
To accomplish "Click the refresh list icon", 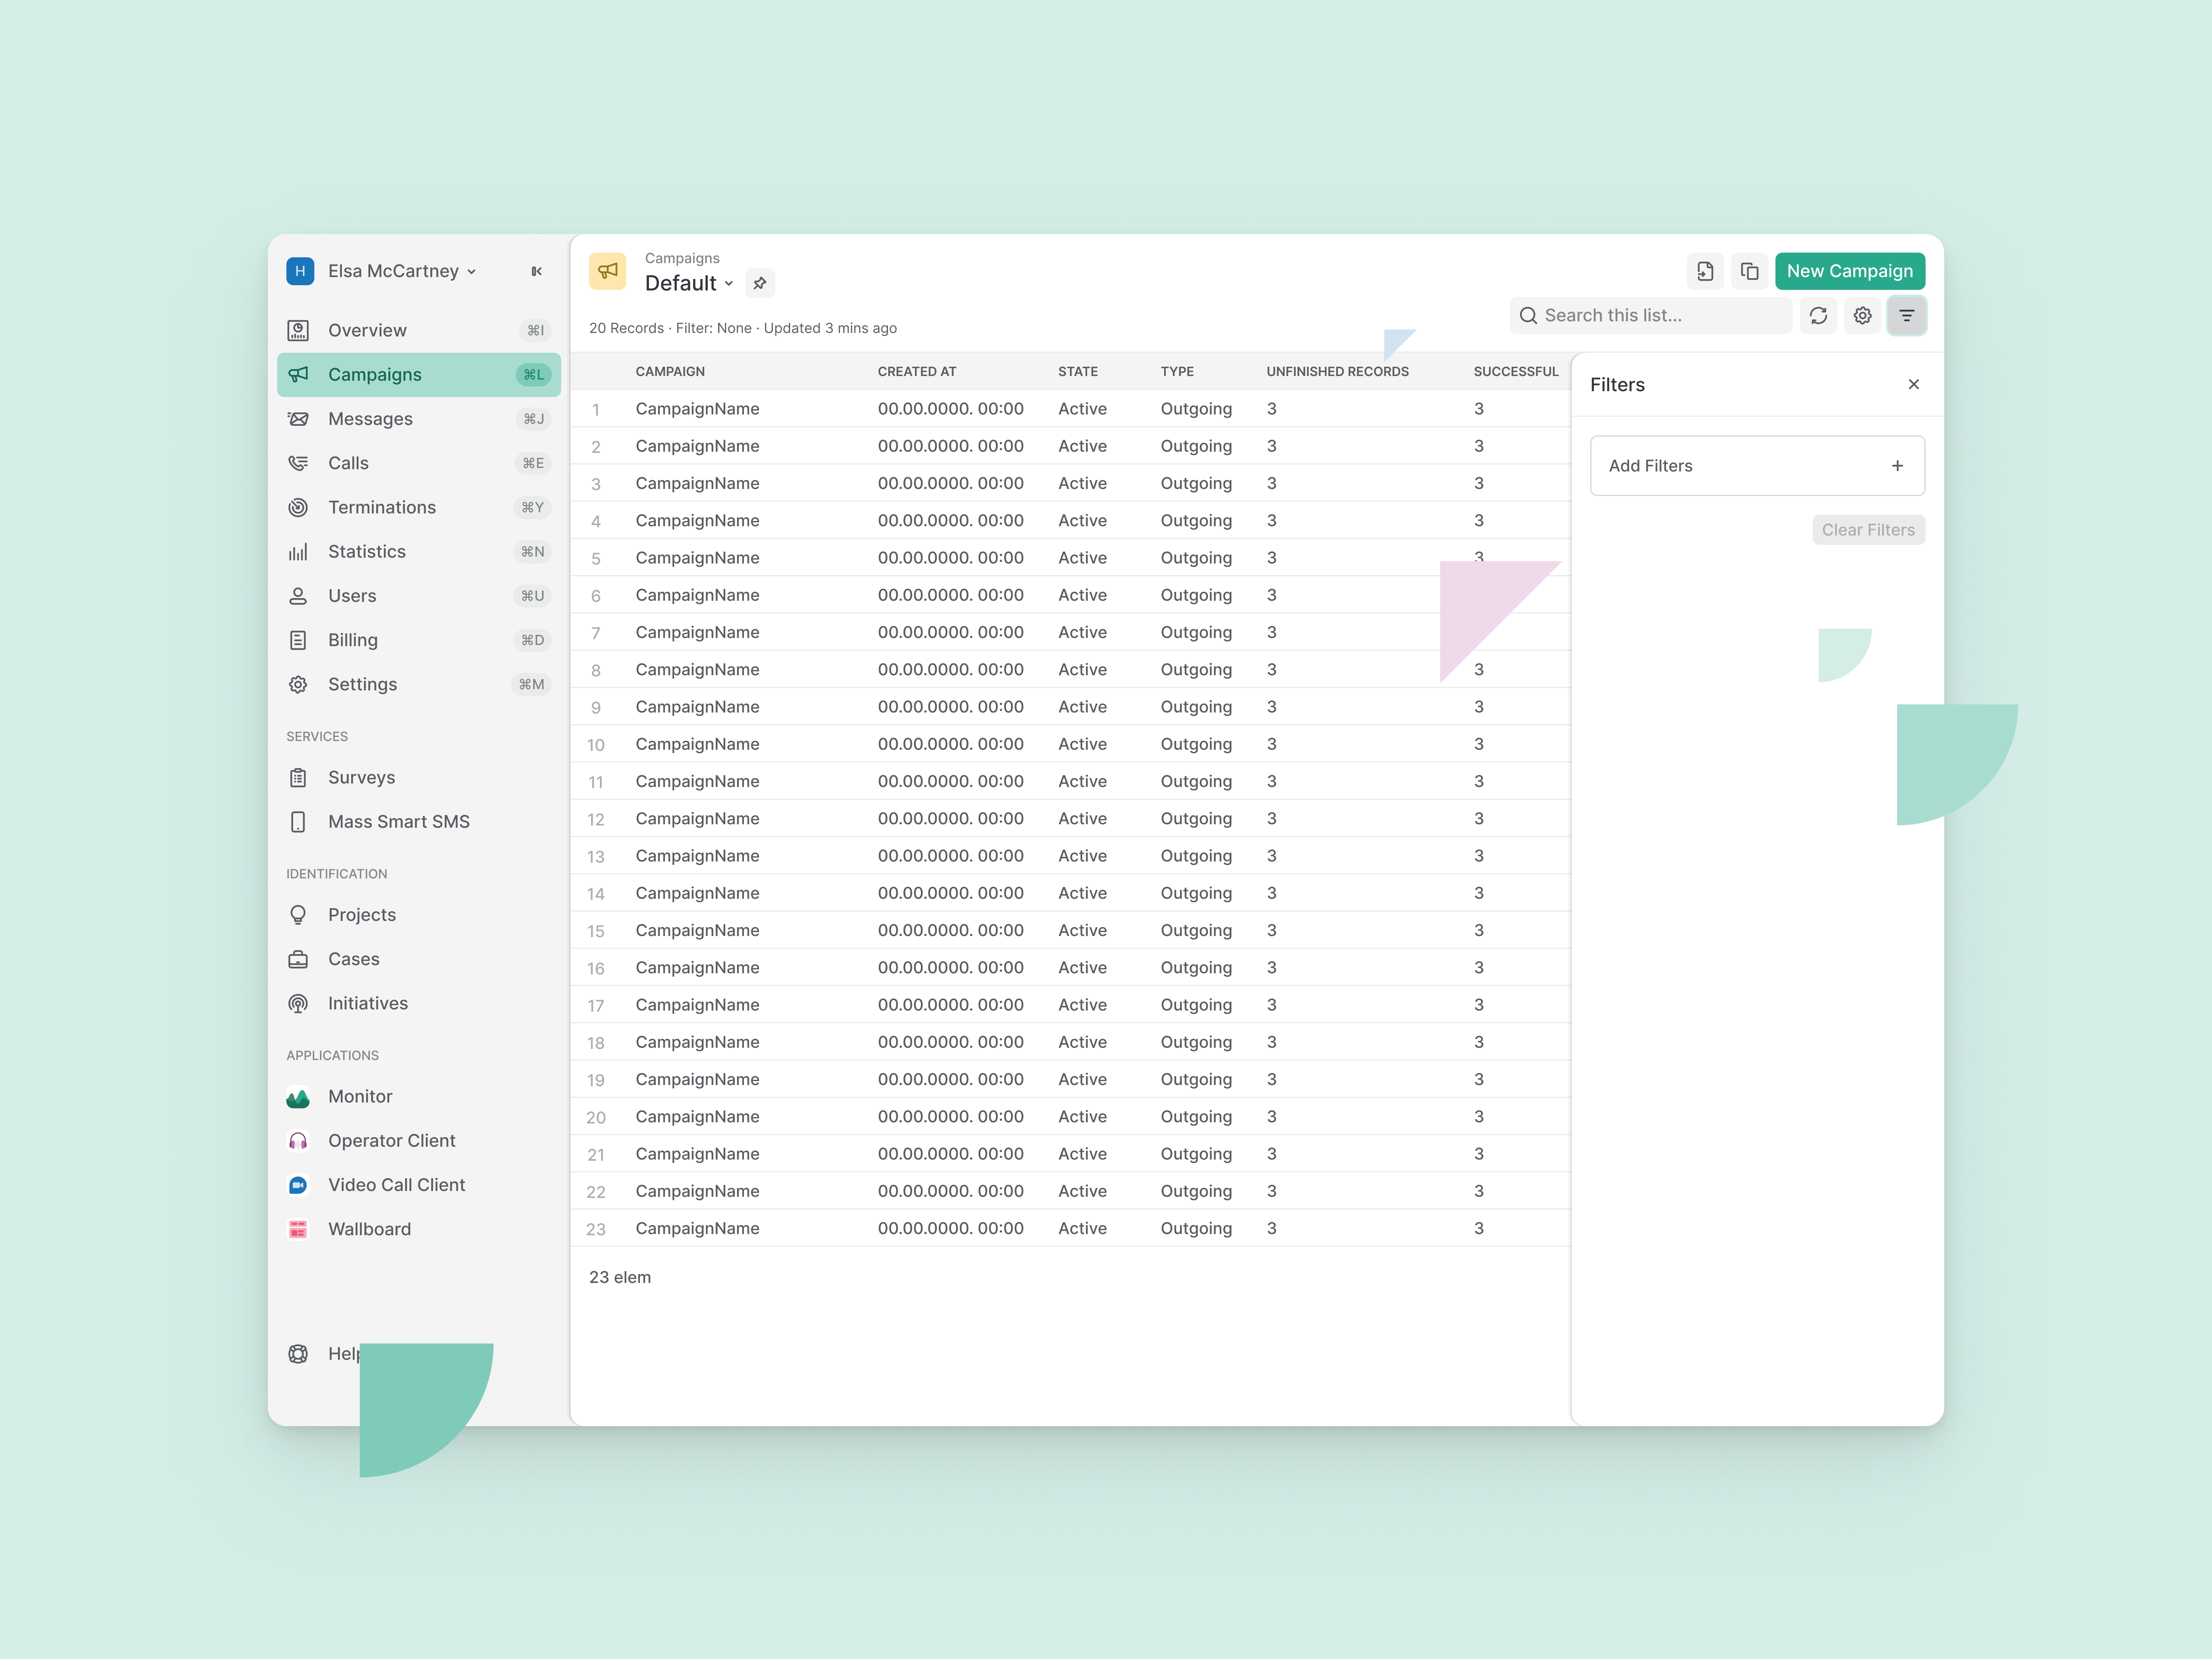I will tap(1818, 316).
